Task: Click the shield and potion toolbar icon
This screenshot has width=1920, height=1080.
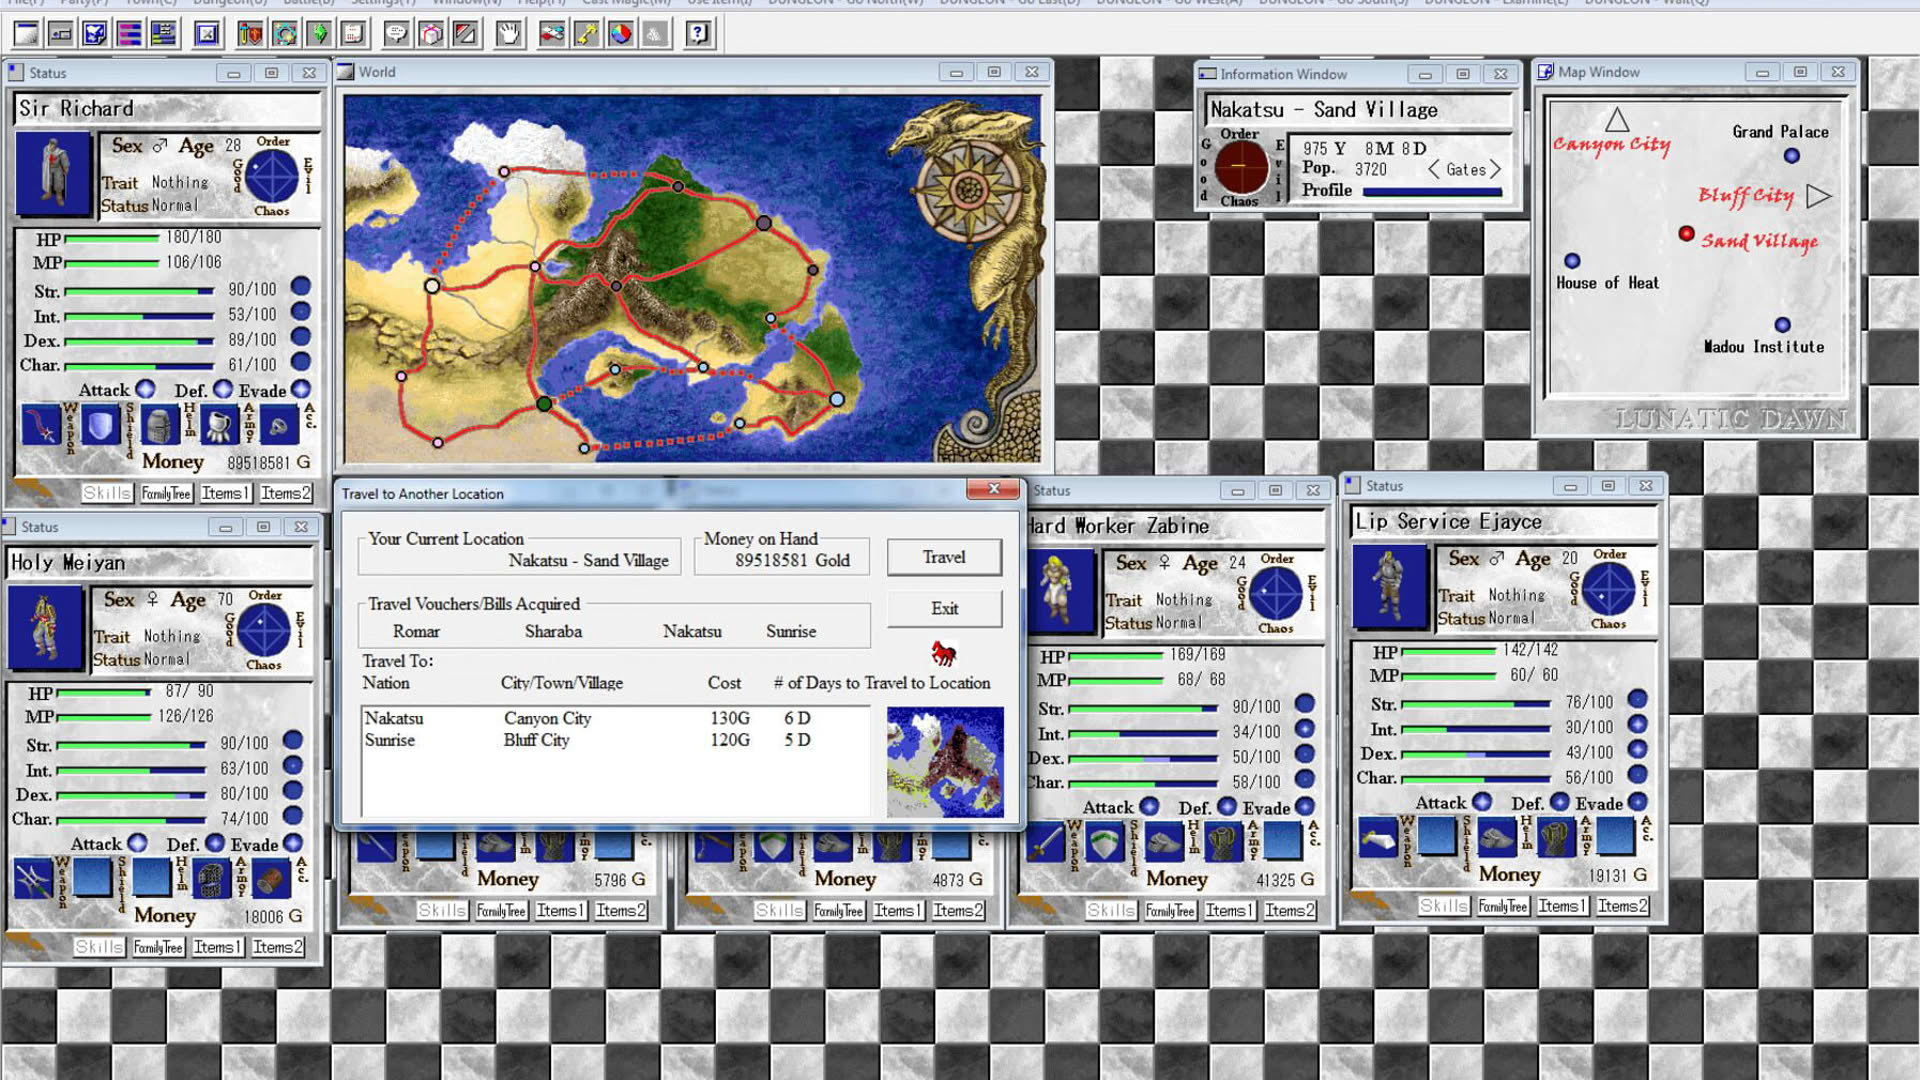Action: (x=251, y=34)
